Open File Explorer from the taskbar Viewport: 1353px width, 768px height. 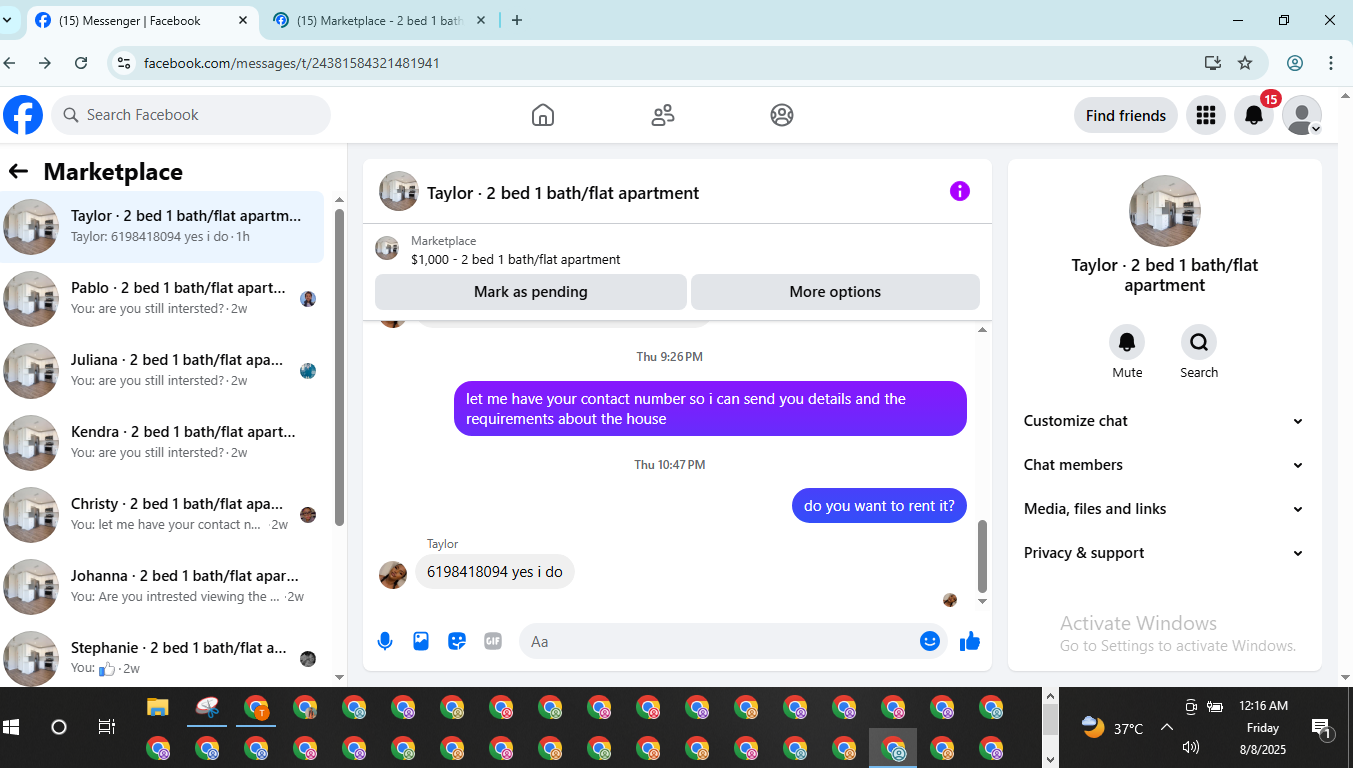click(158, 707)
